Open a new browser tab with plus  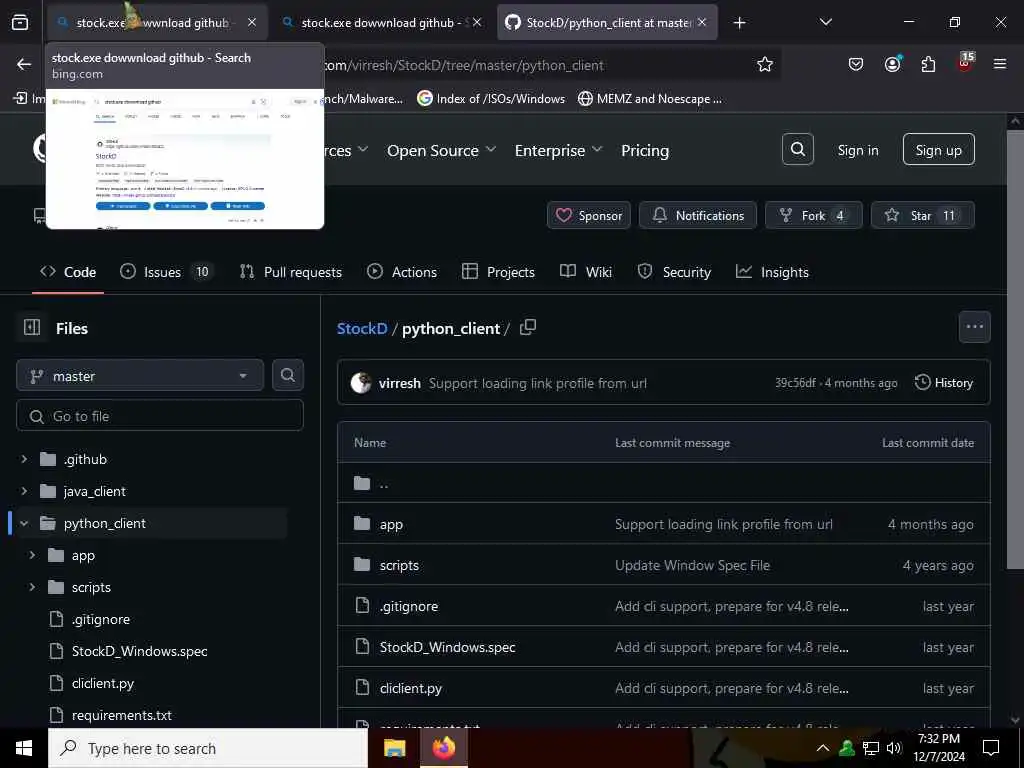coord(739,23)
